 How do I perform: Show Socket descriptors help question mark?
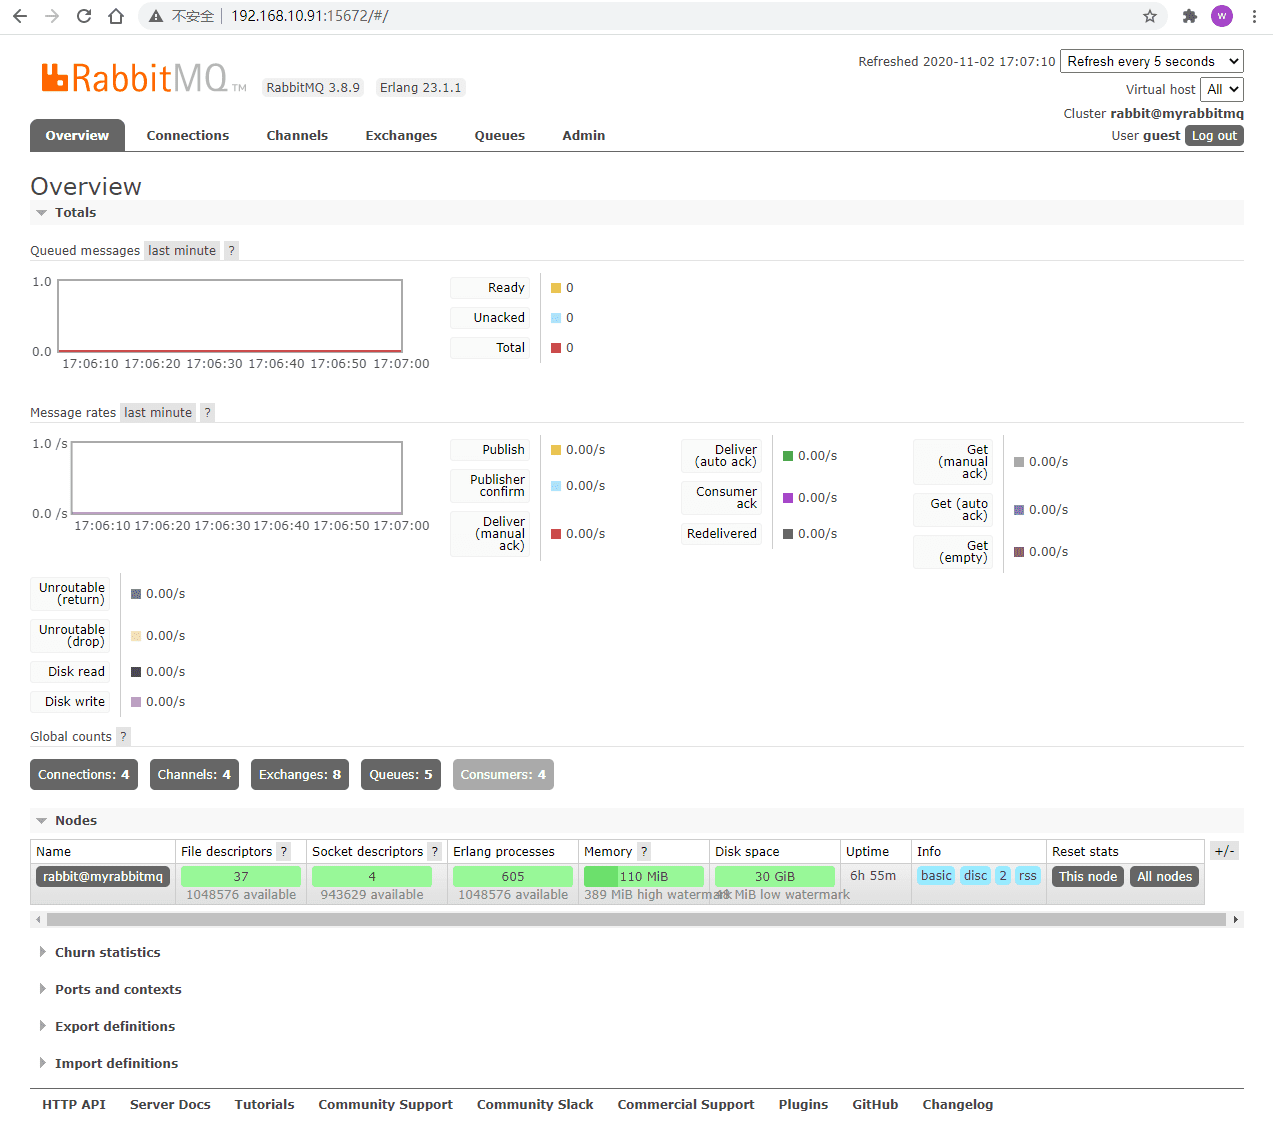point(434,852)
